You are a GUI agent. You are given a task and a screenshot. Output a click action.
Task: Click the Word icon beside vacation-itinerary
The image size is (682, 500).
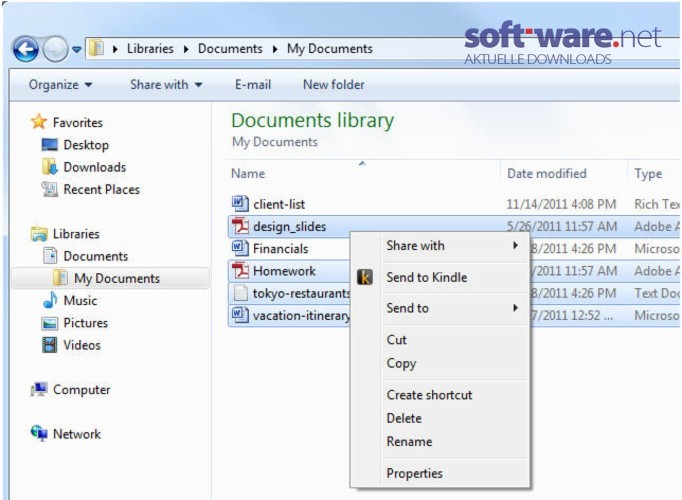tap(240, 315)
